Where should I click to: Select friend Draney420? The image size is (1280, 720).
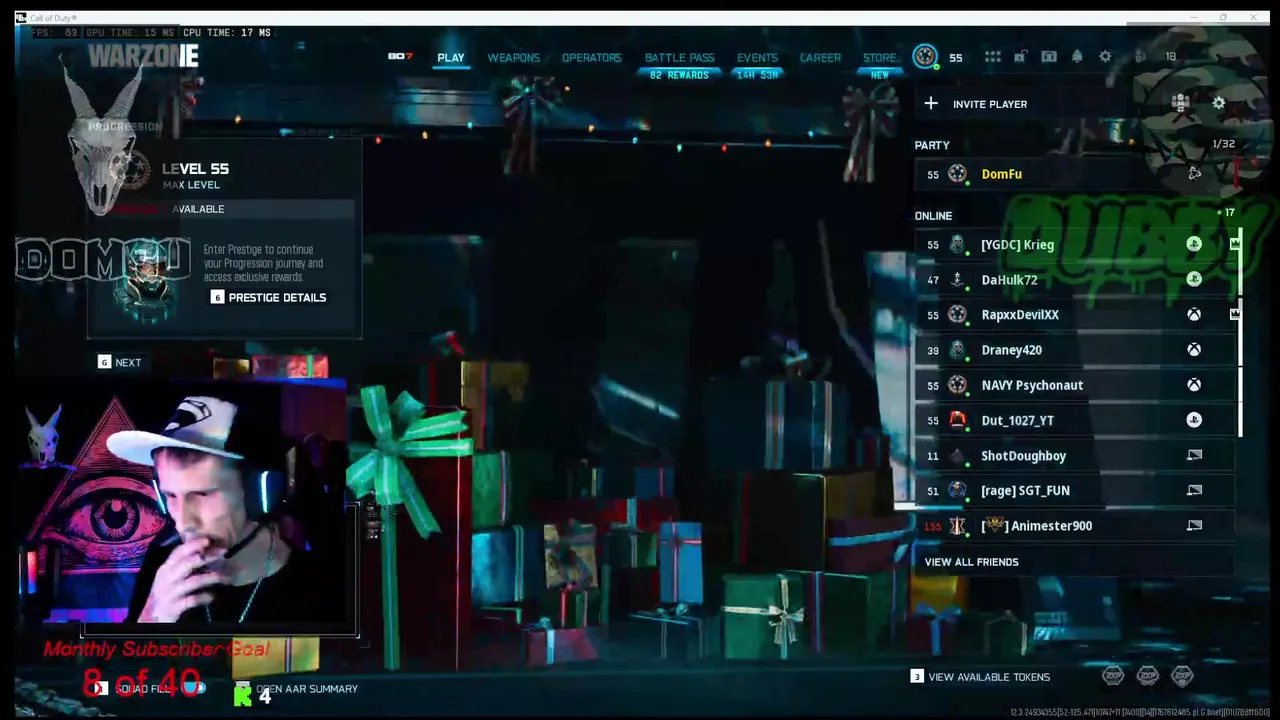[x=1075, y=350]
